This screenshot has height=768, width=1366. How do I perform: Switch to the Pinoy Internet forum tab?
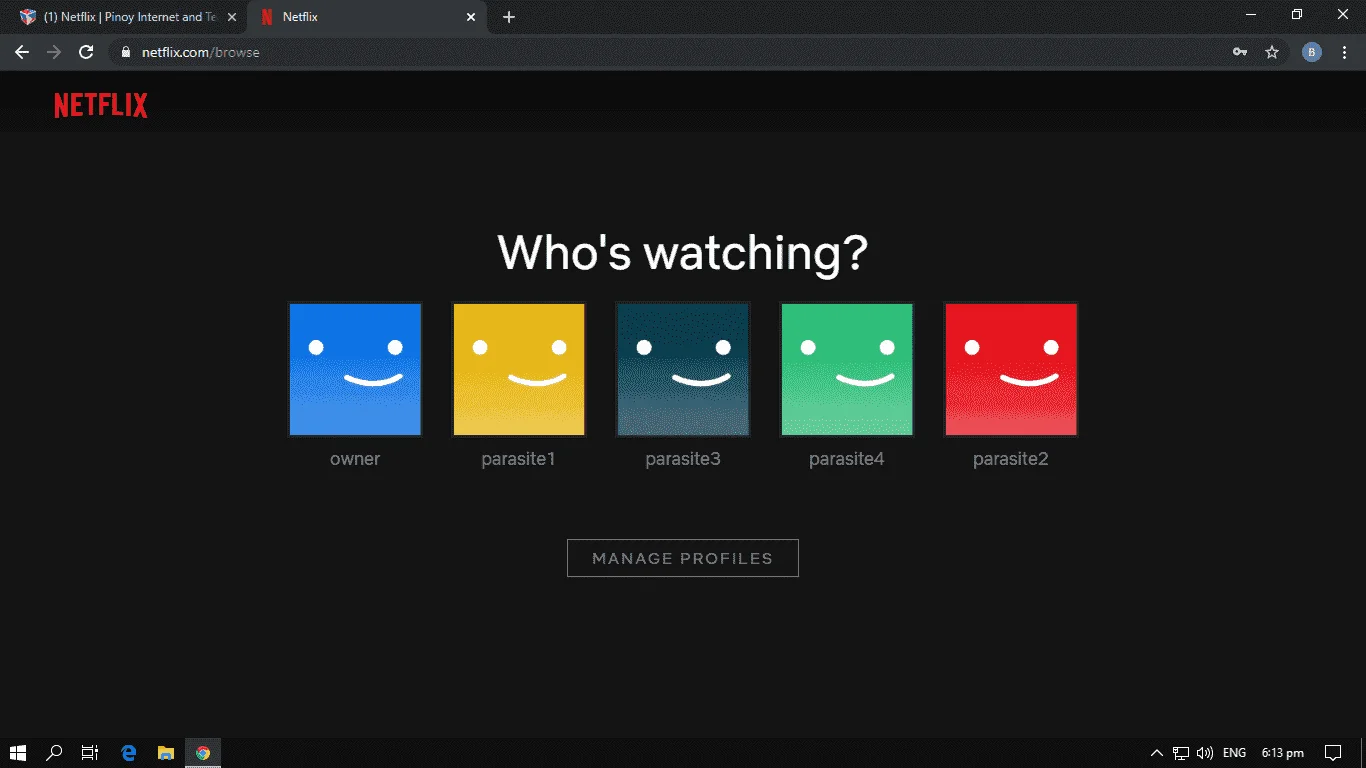pyautogui.click(x=128, y=17)
